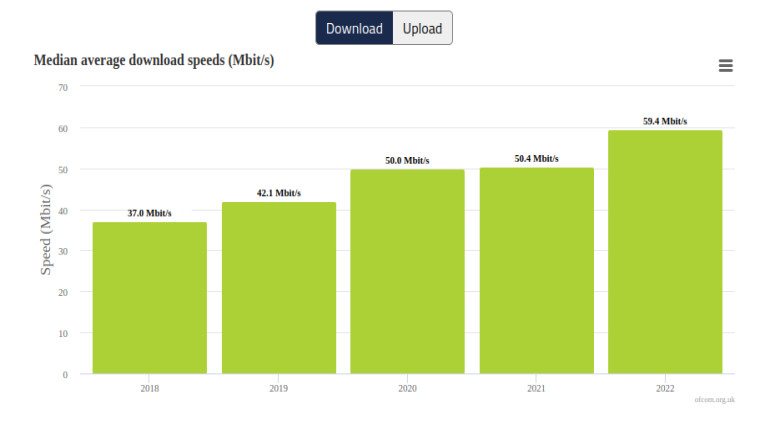Select the 50.0 Mbit/s label
The height and width of the screenshot is (428, 760).
[x=407, y=160]
